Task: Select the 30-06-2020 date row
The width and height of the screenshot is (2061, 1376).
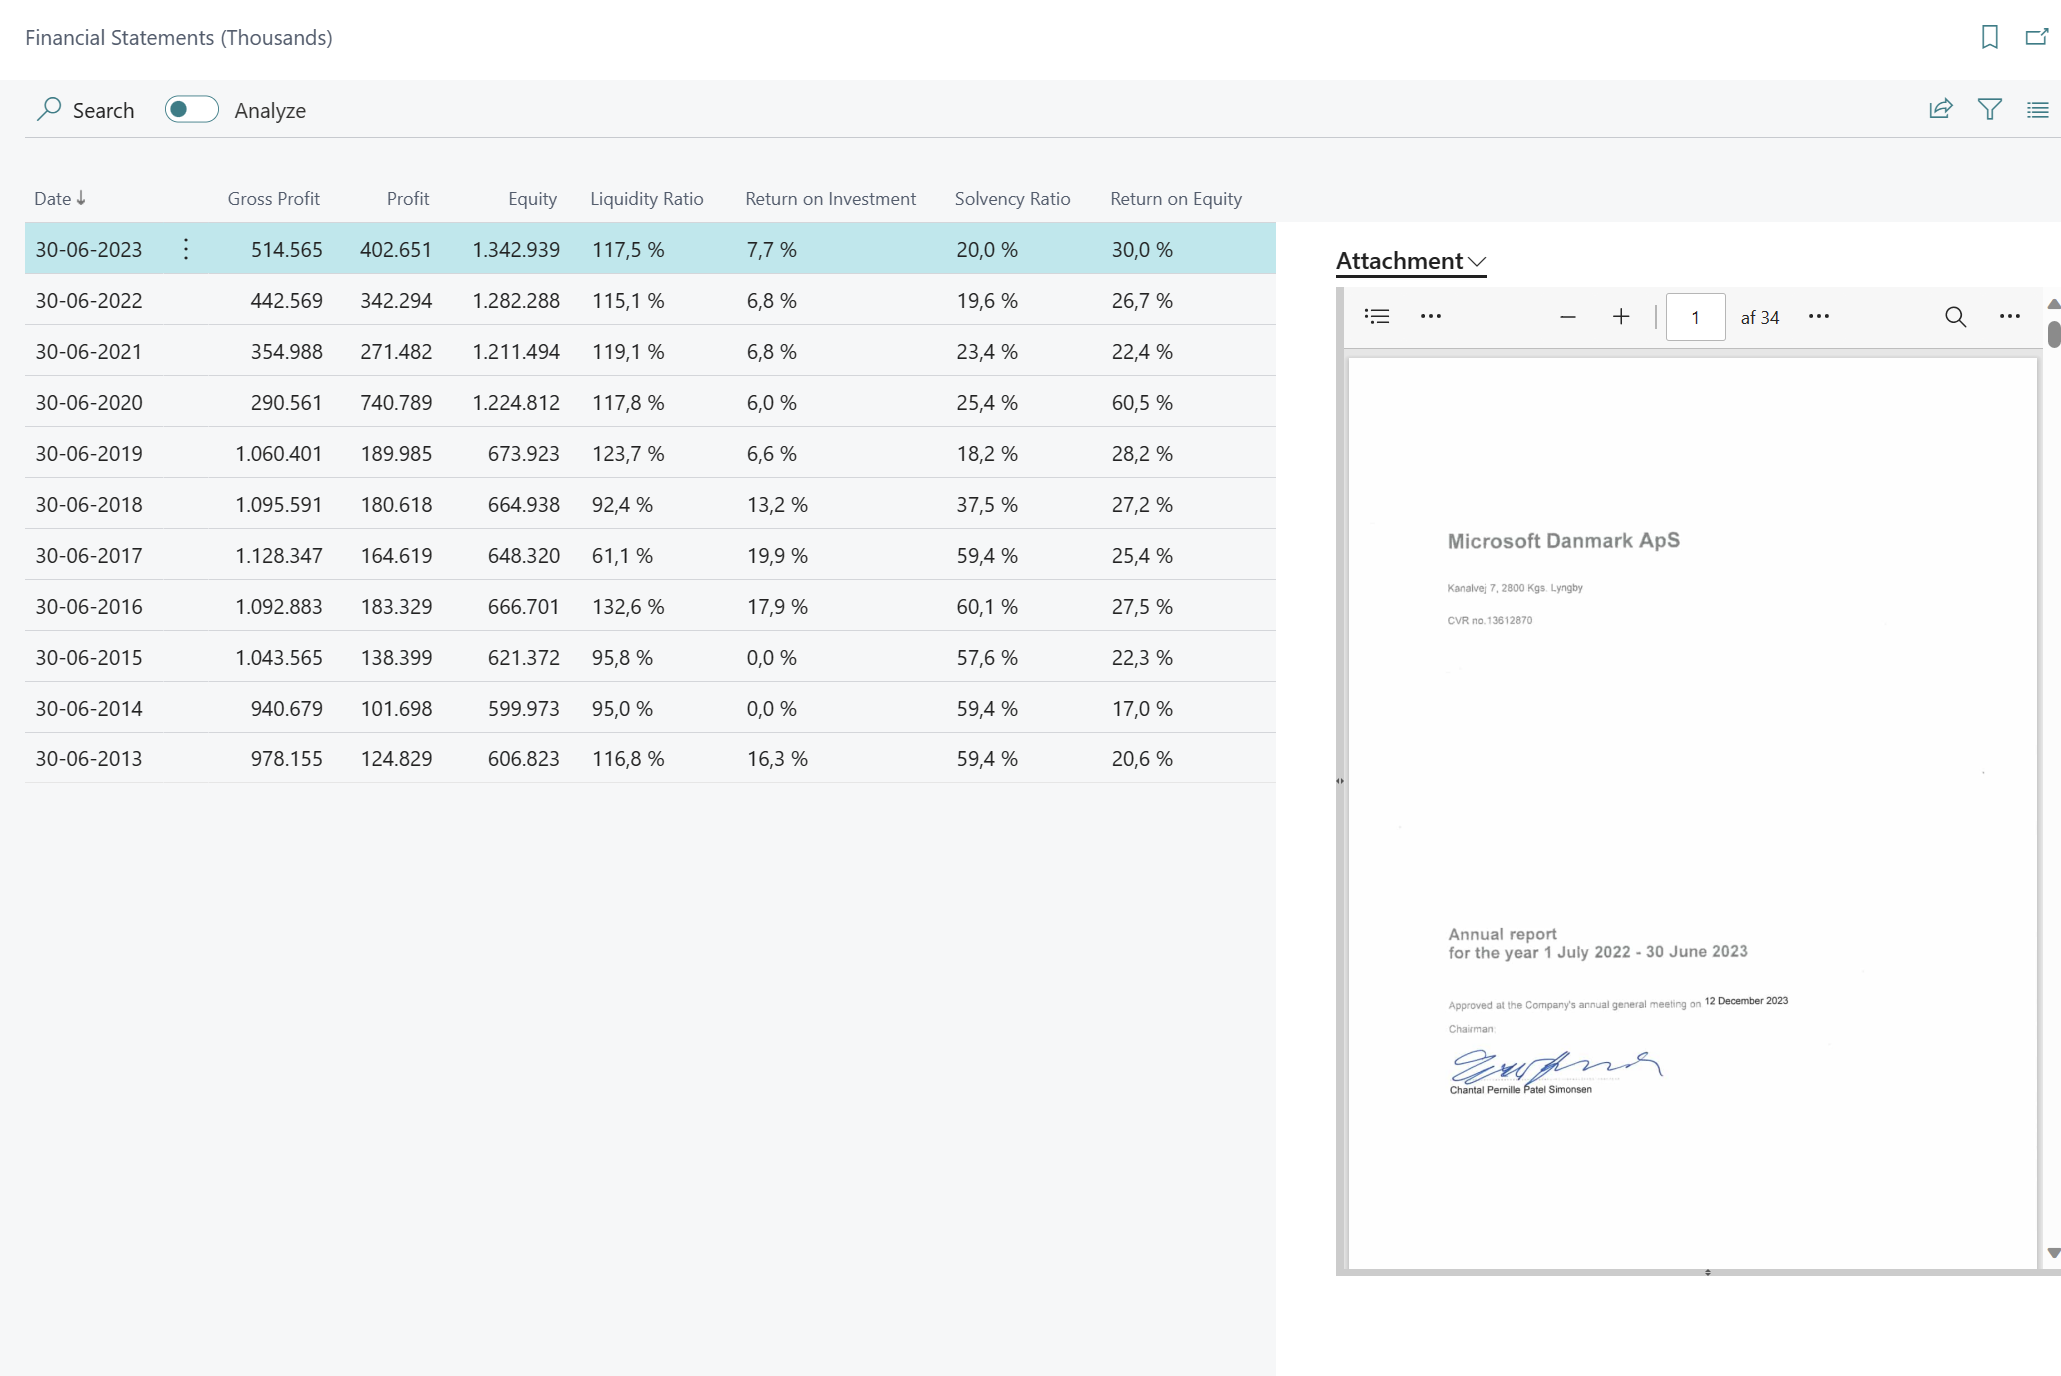Action: [x=650, y=402]
